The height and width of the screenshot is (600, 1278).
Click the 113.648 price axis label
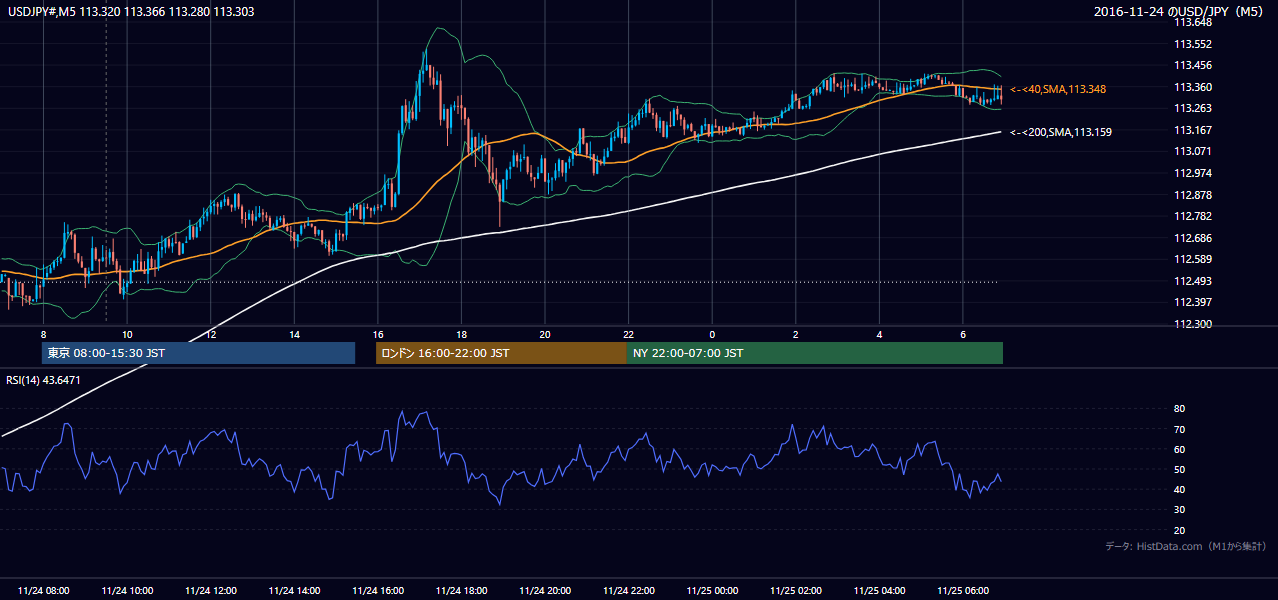(x=1192, y=23)
